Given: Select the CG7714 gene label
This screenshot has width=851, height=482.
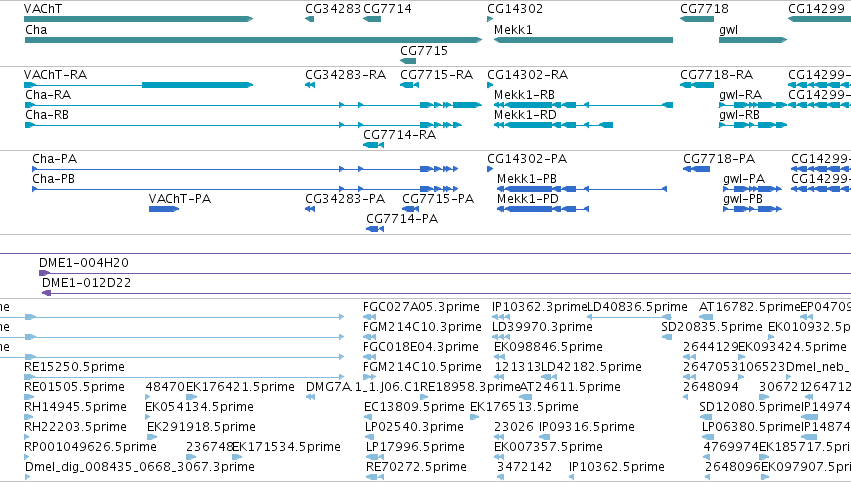Looking at the screenshot, I should click(388, 9).
